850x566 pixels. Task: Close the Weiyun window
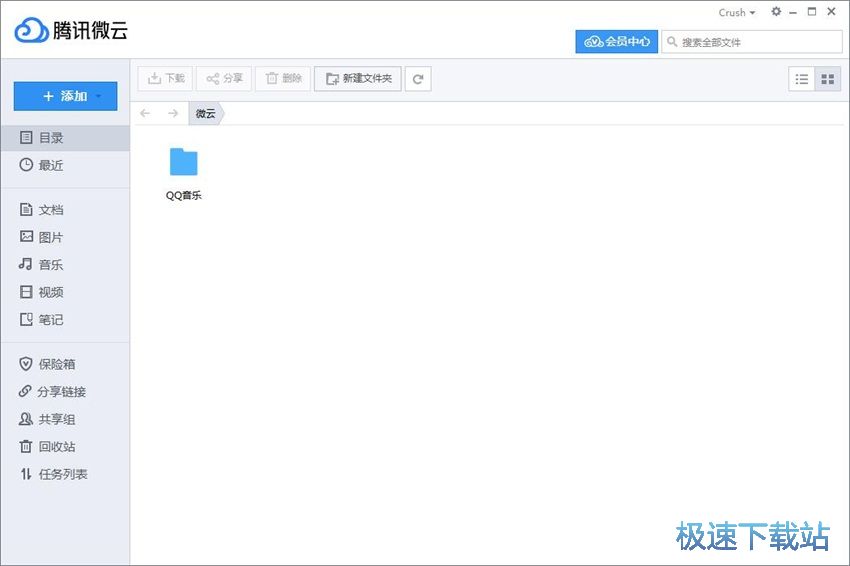pyautogui.click(x=831, y=11)
